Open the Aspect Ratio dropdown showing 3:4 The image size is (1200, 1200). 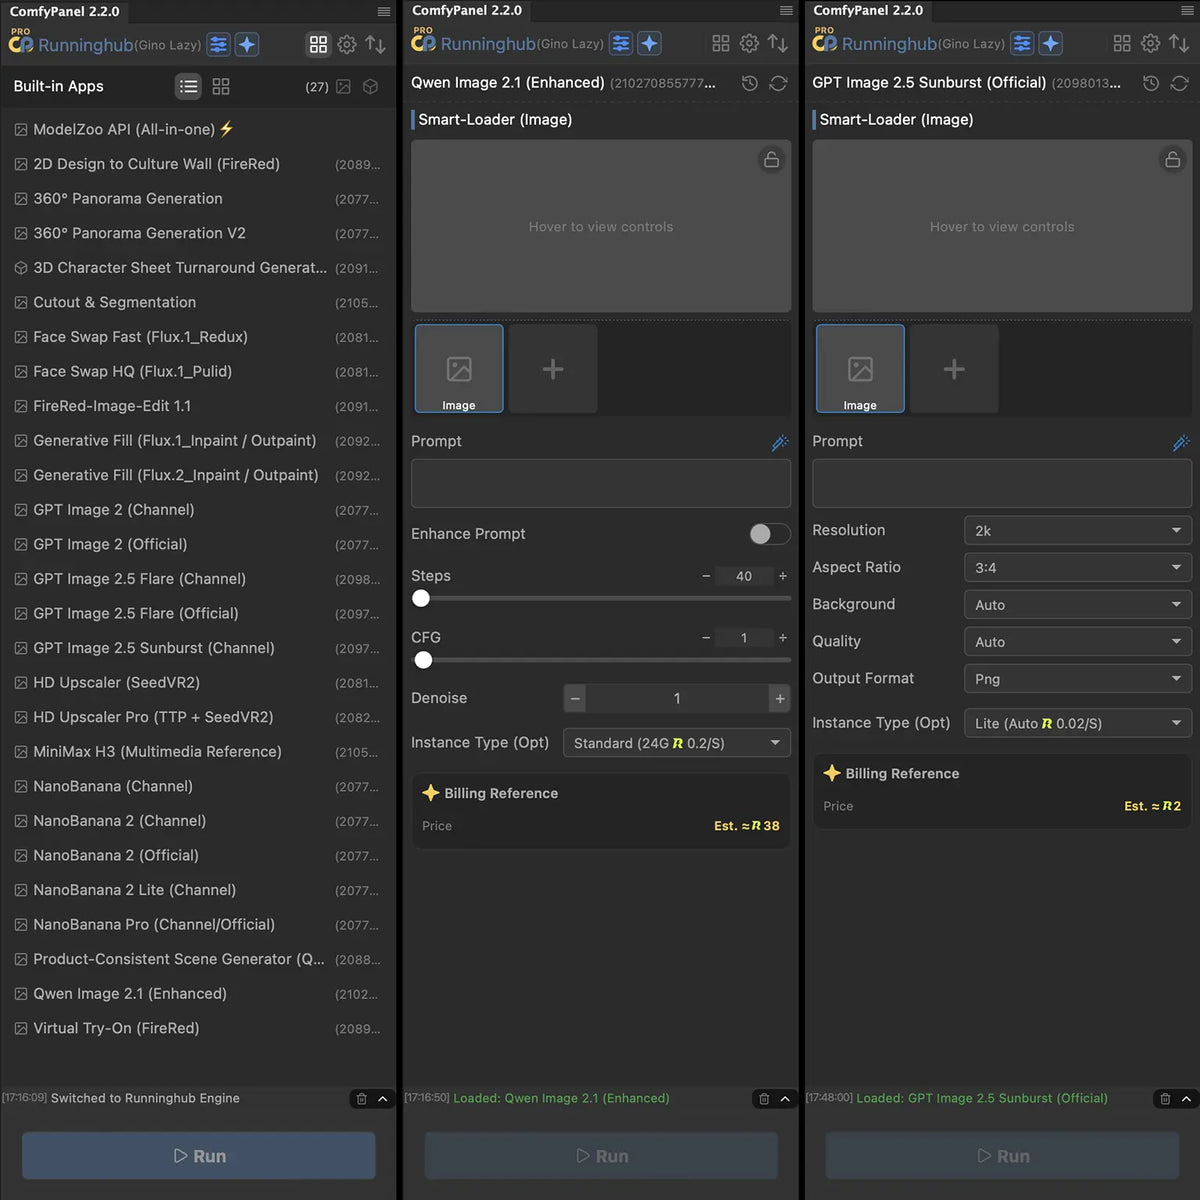coord(1078,568)
